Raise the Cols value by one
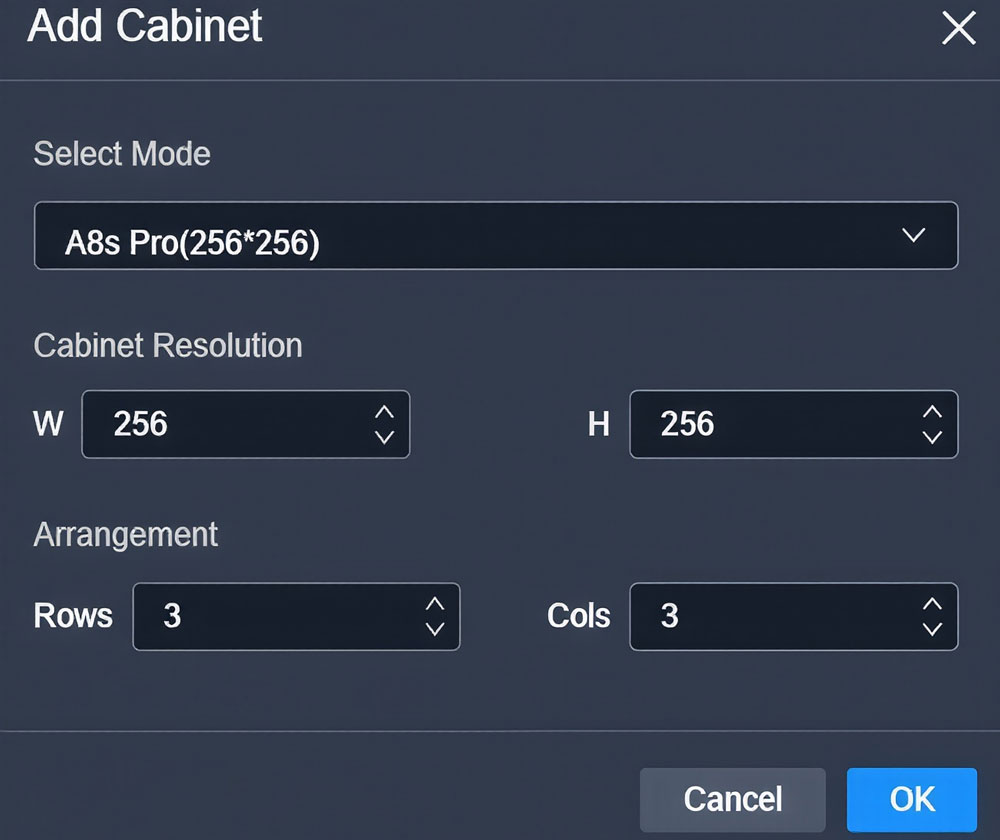Screen dimensions: 1000x840 point(932,604)
